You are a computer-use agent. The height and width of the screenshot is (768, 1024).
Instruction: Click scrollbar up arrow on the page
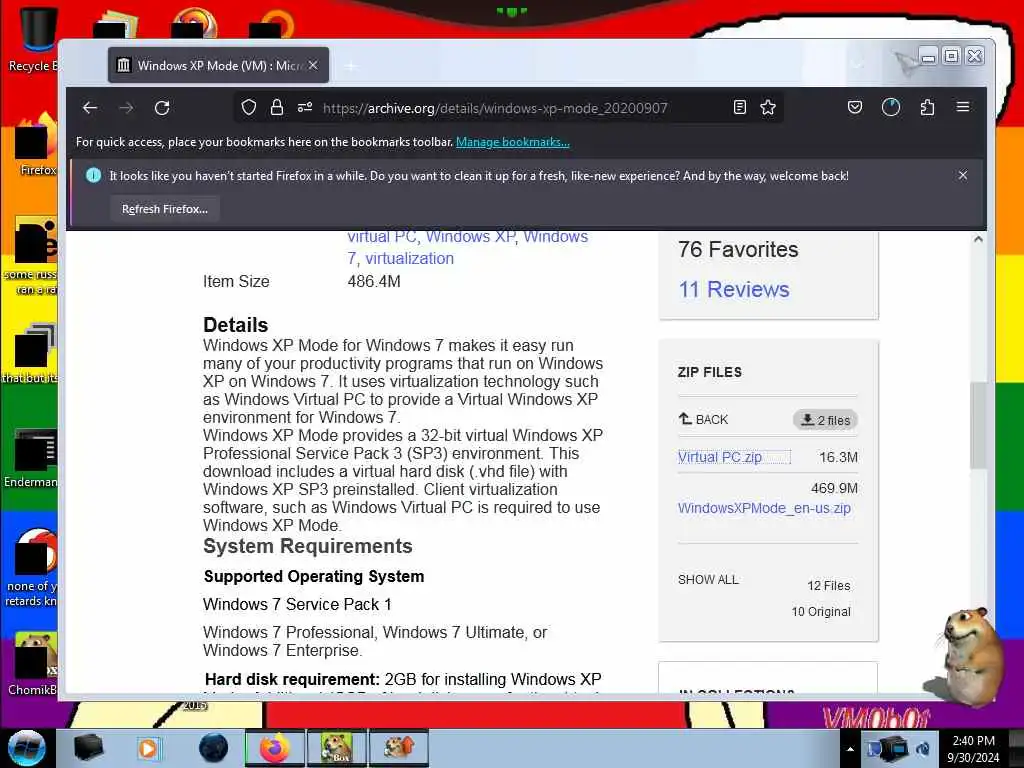pos(978,239)
